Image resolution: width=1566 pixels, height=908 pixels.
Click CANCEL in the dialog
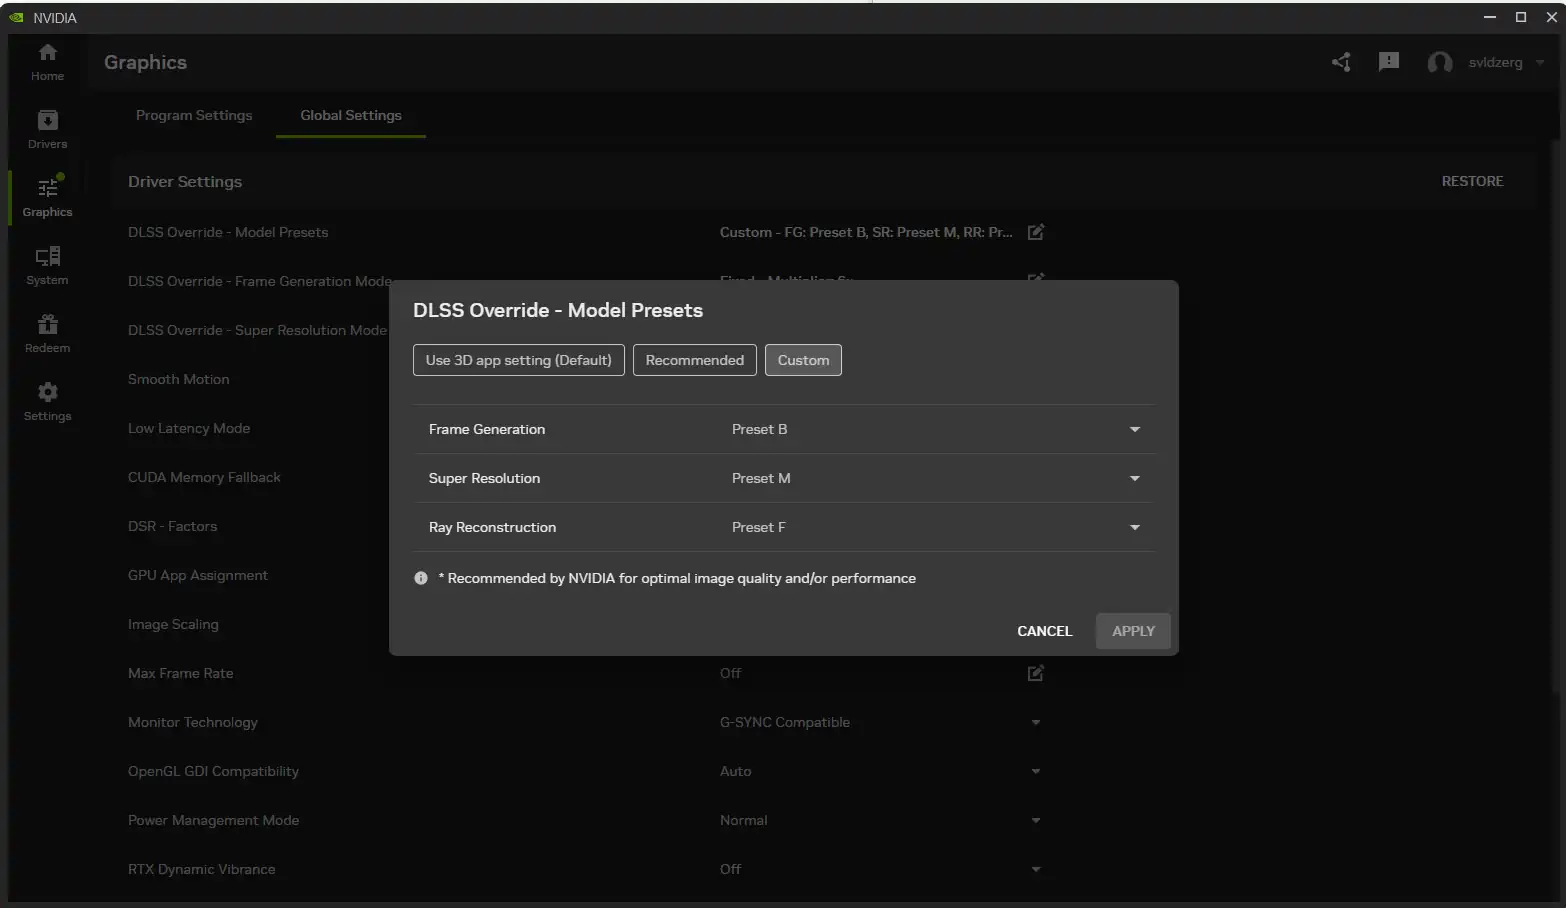point(1045,631)
